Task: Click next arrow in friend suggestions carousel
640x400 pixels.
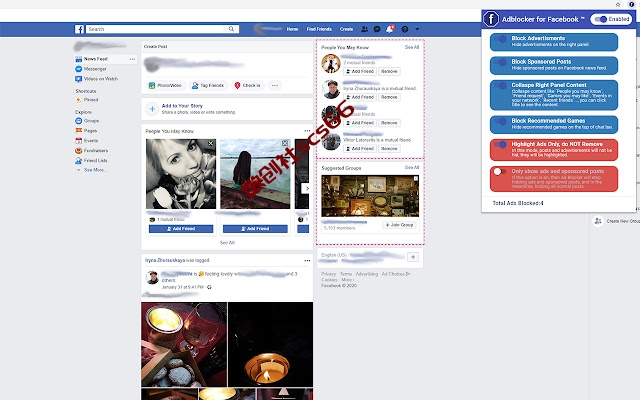Action: click(x=307, y=188)
